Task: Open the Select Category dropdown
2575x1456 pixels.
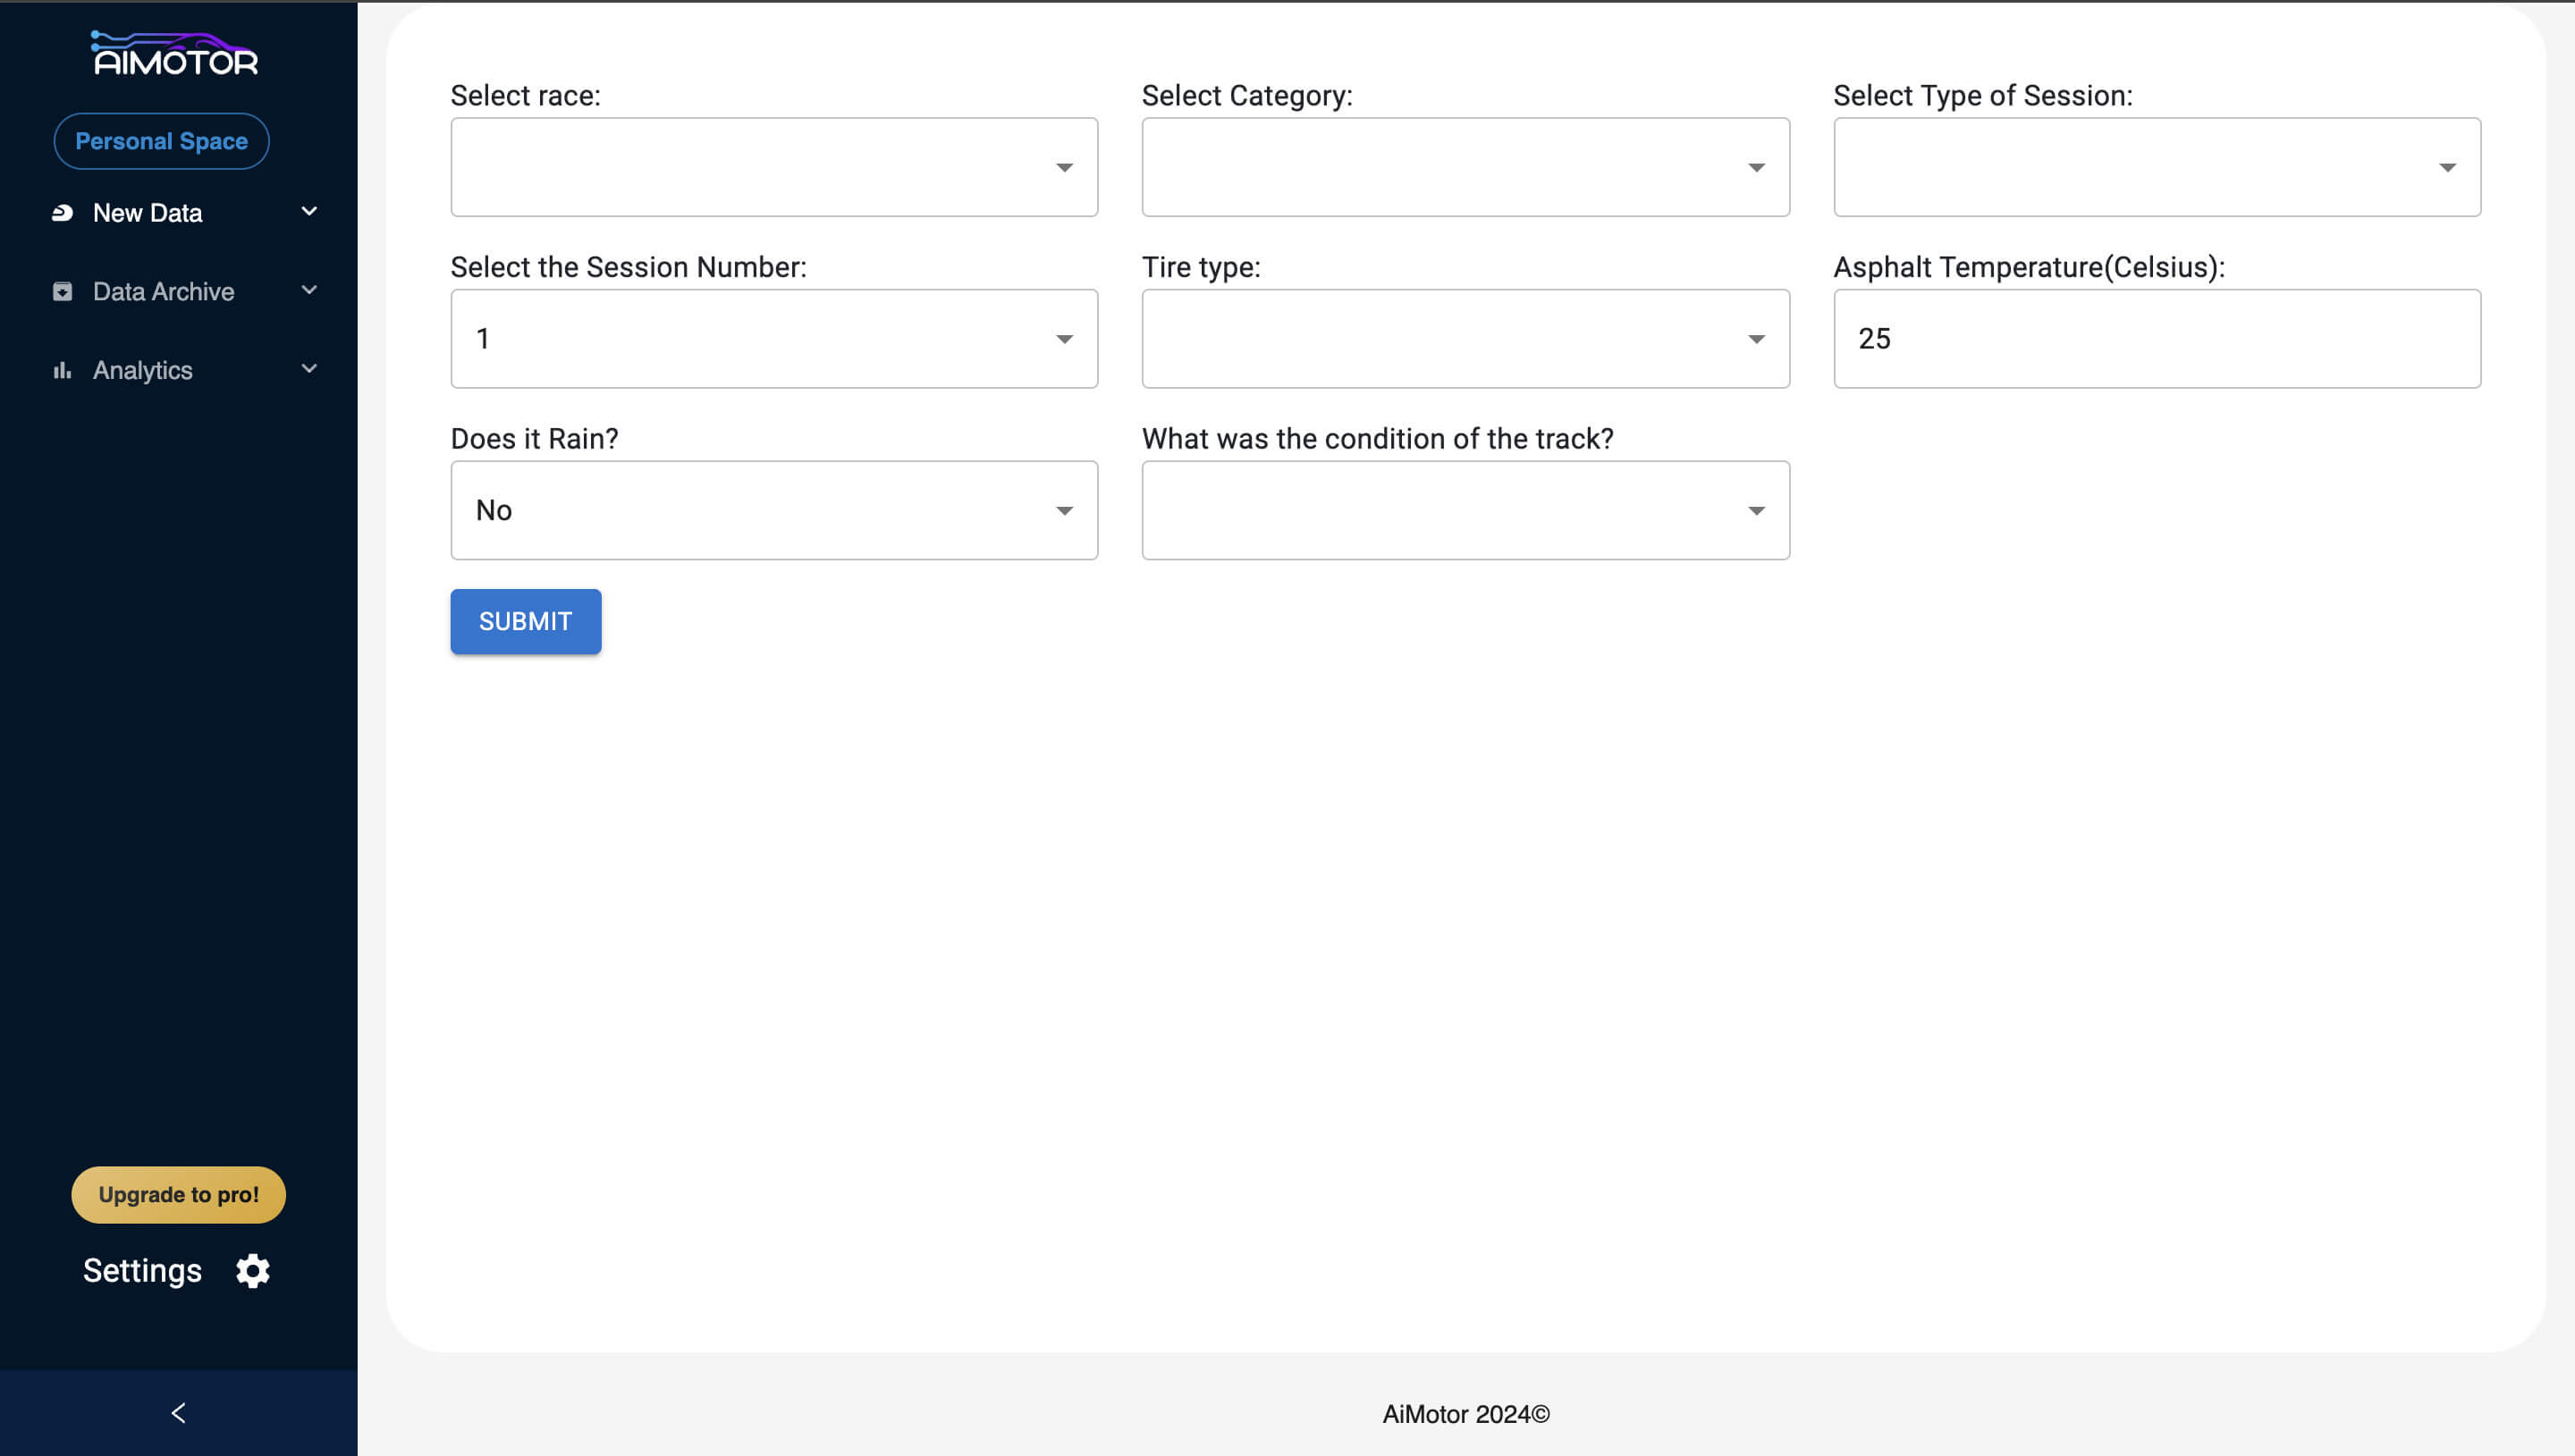Action: coord(1464,167)
